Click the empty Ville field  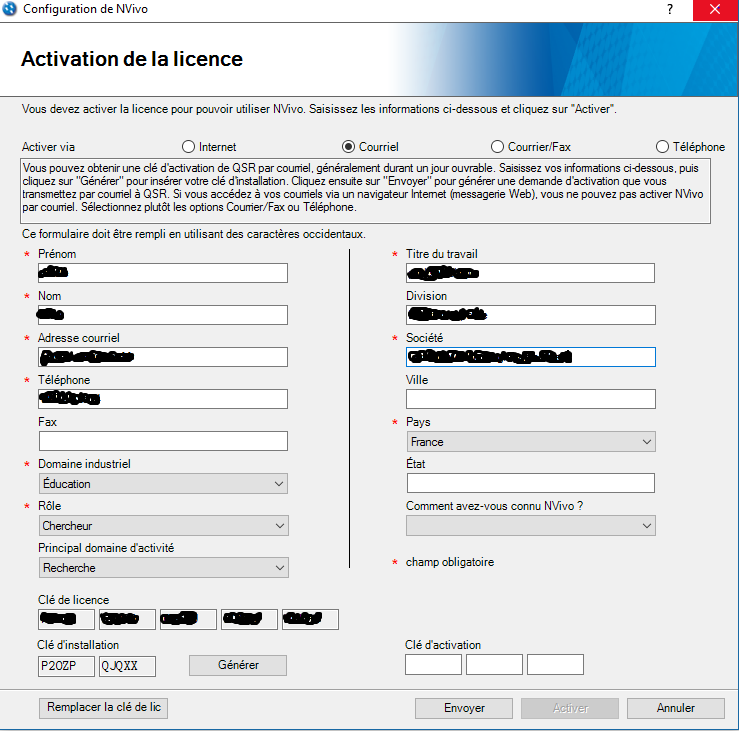531,399
